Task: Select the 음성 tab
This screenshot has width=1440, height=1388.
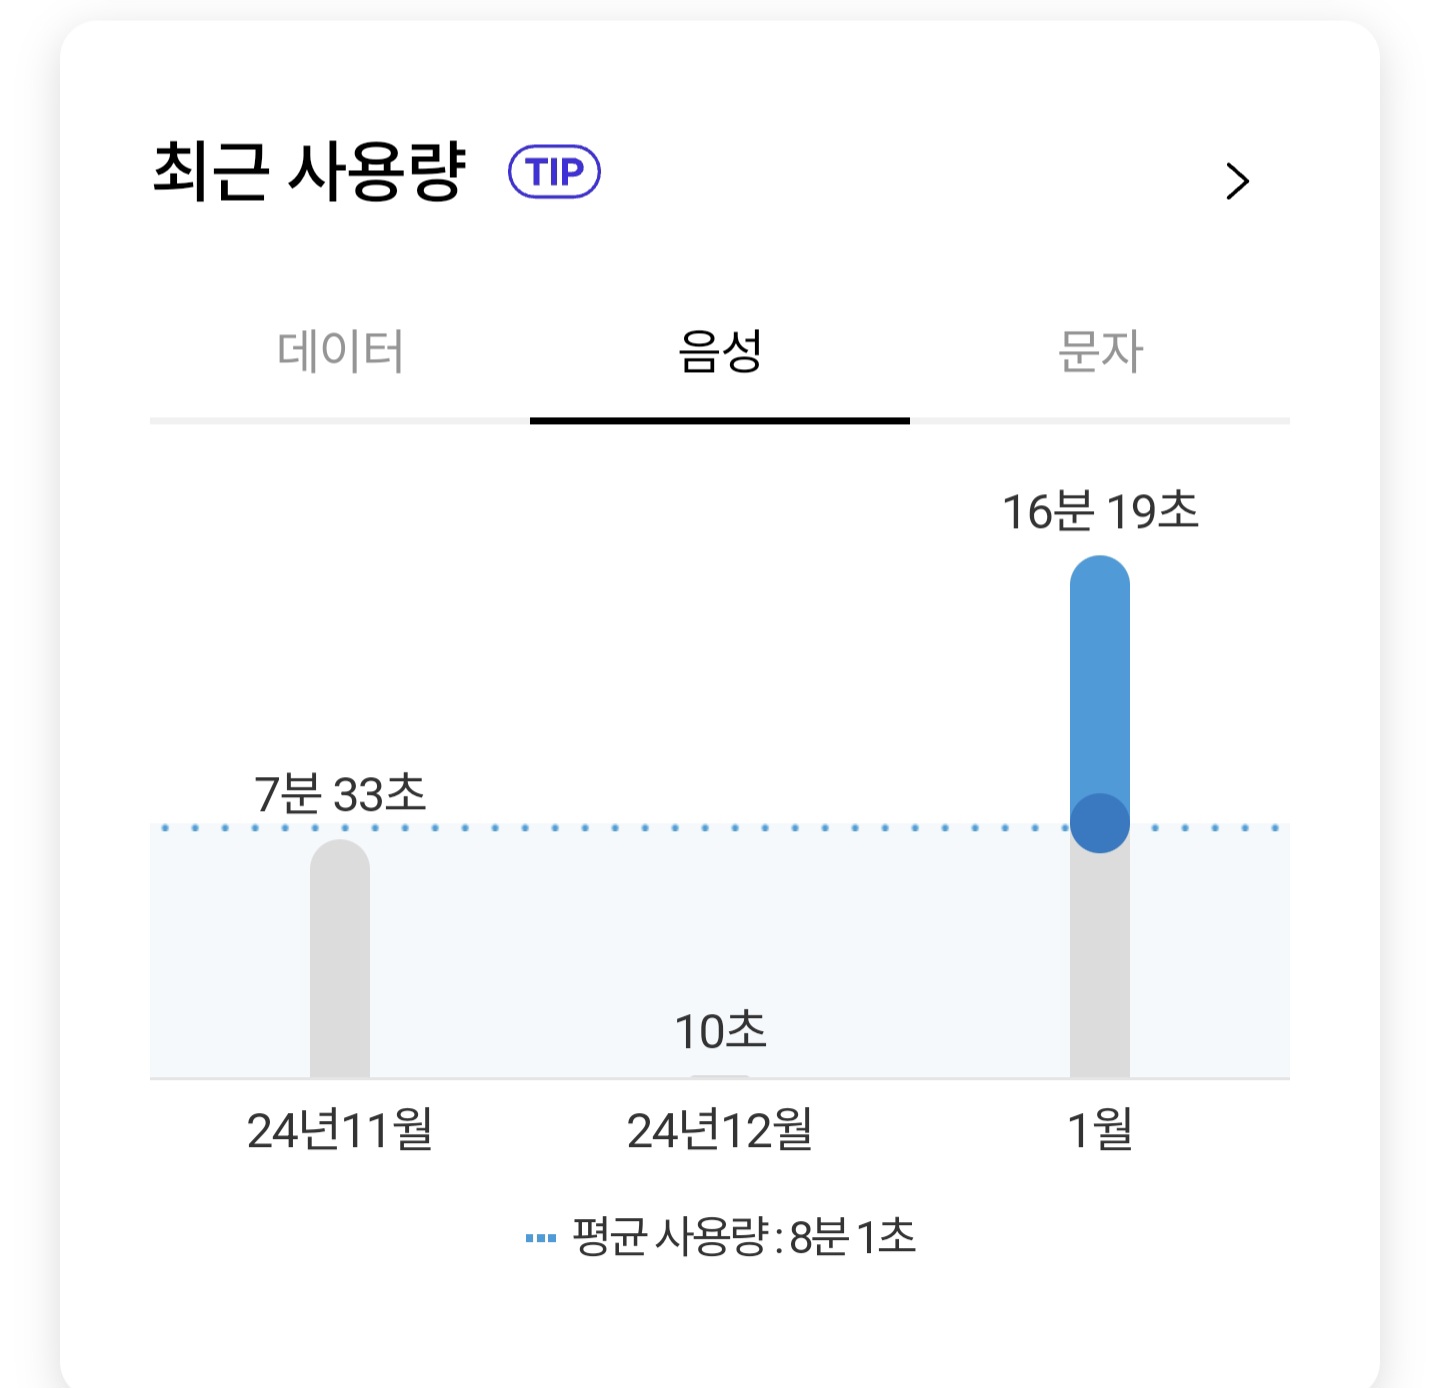Action: (720, 352)
